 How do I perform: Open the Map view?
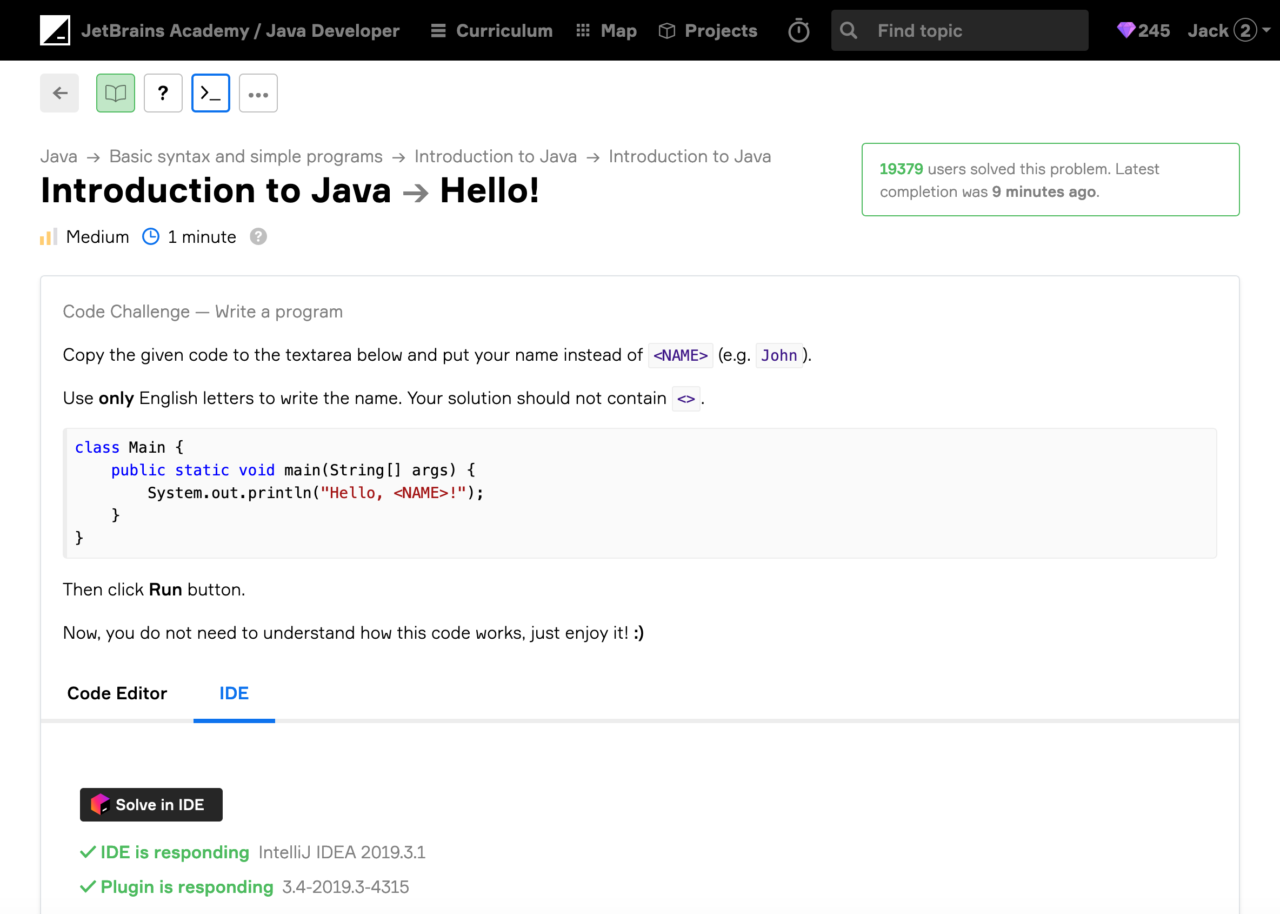606,30
